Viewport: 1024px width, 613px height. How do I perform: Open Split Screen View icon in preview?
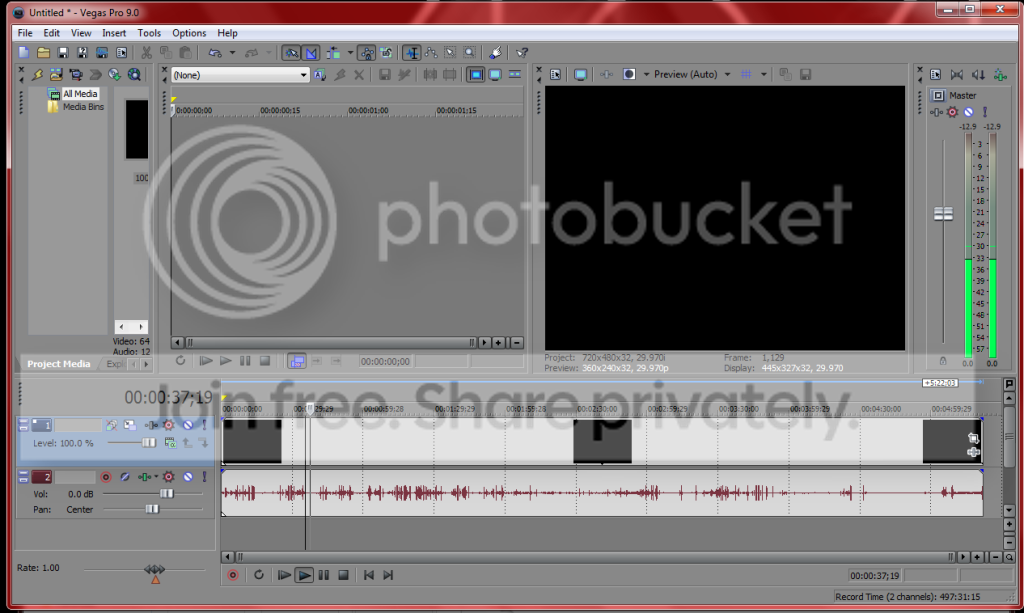629,74
